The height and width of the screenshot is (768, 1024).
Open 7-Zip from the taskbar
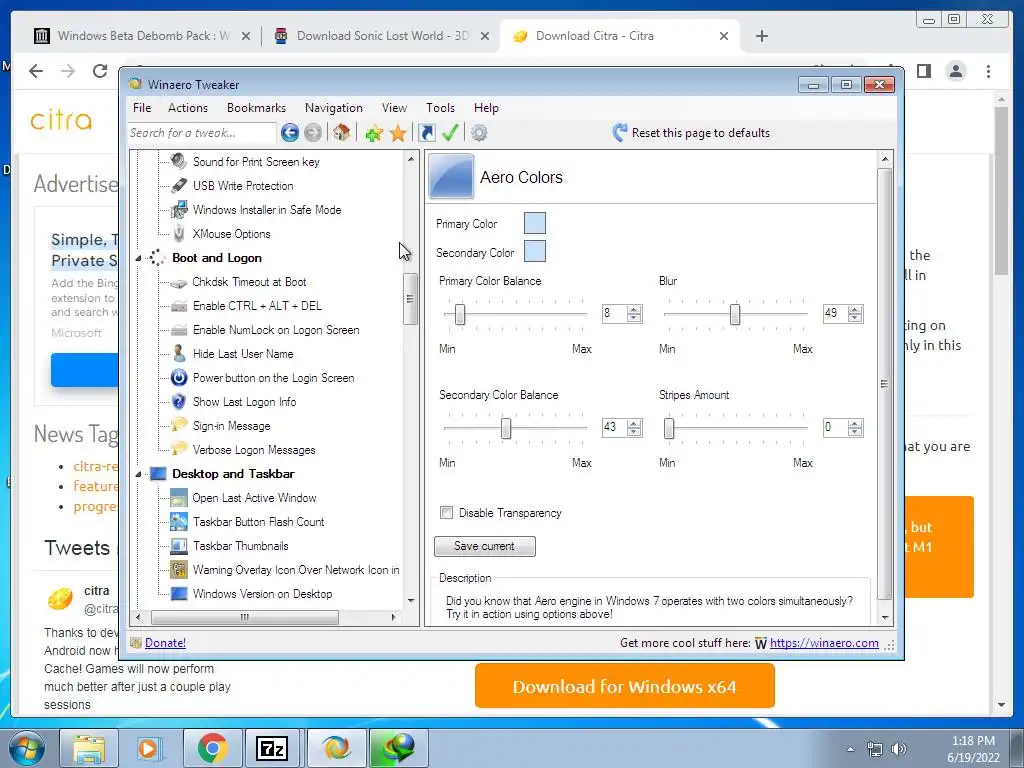pyautogui.click(x=272, y=748)
